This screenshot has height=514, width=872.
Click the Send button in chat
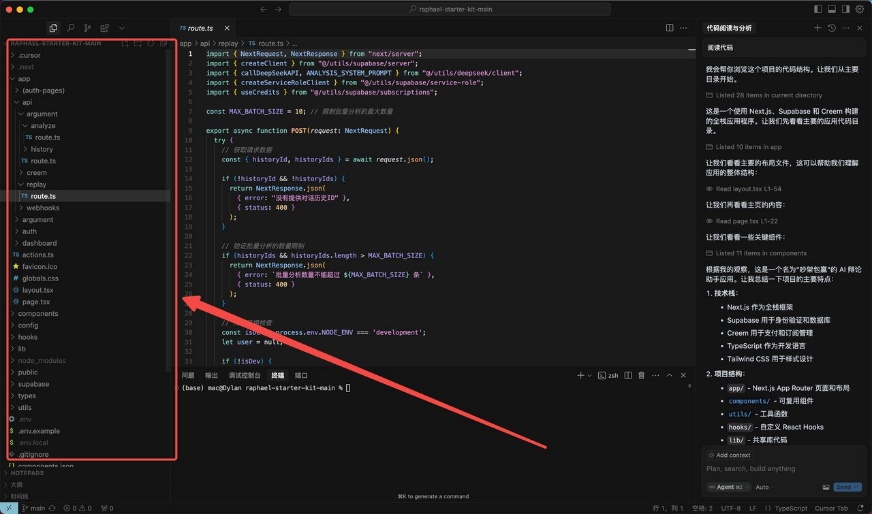(x=846, y=487)
